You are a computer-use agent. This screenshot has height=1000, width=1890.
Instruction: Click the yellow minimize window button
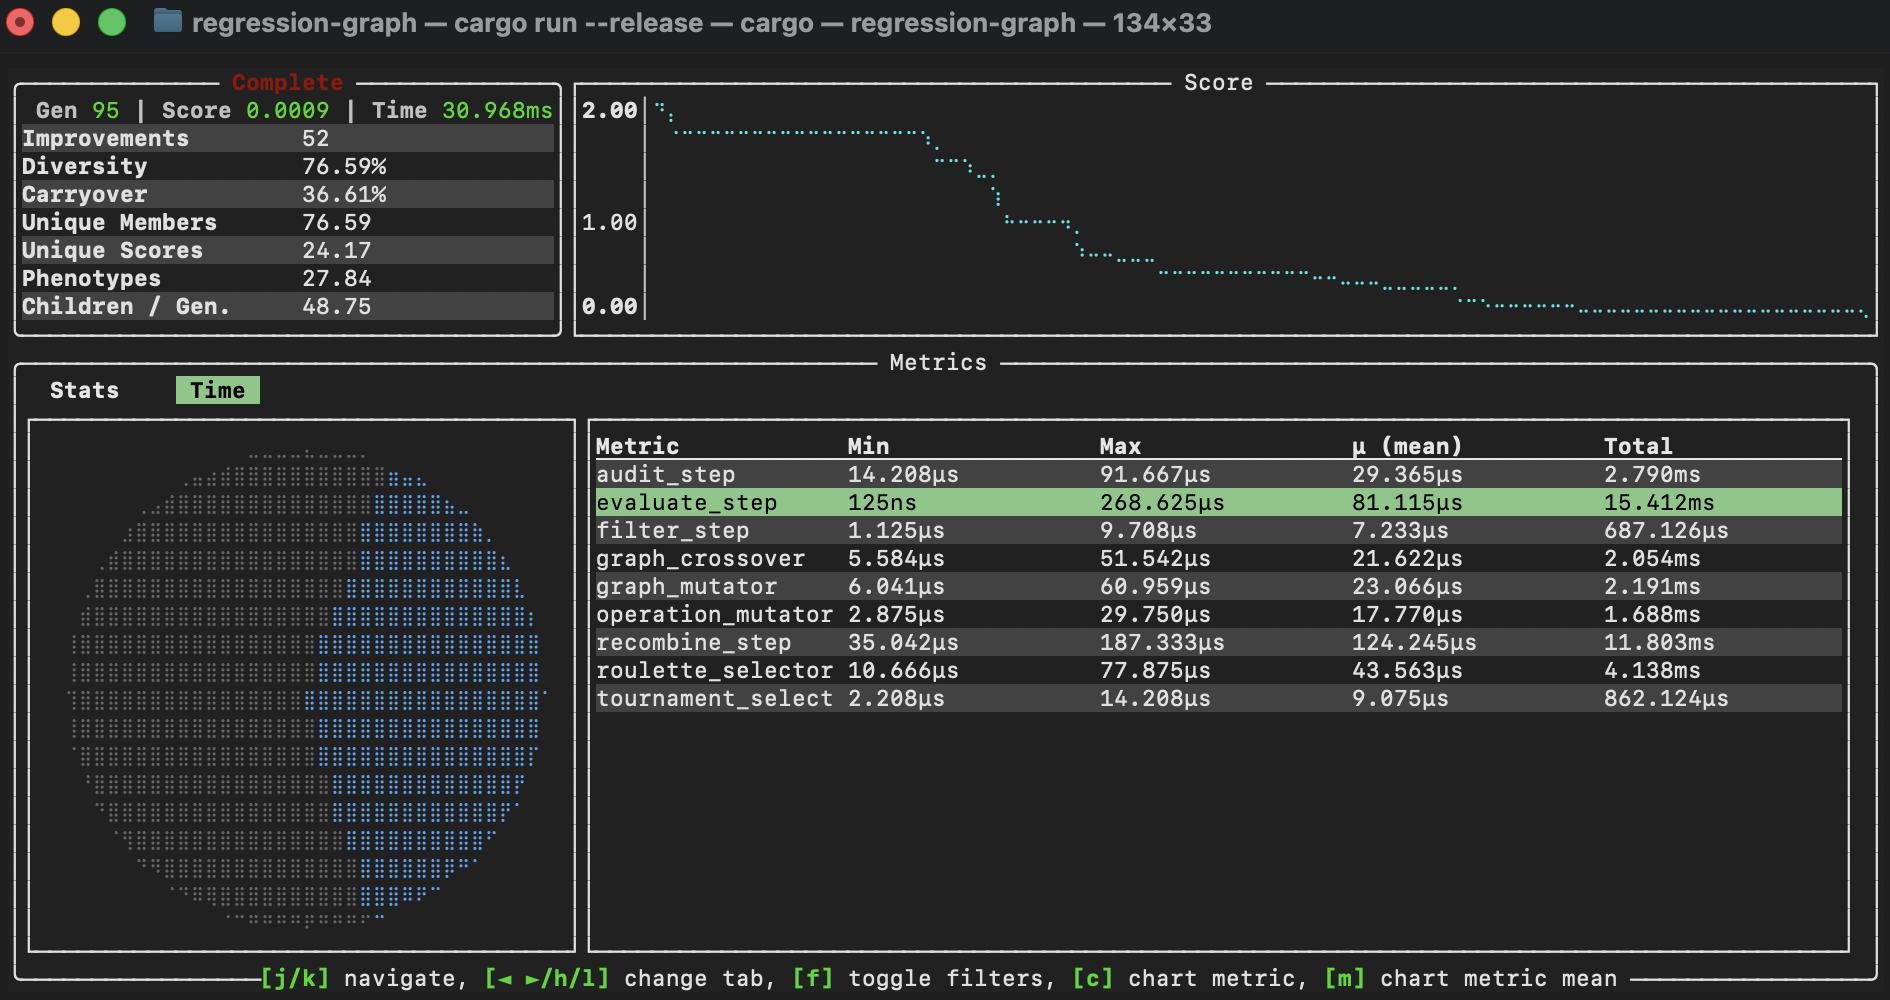(66, 22)
